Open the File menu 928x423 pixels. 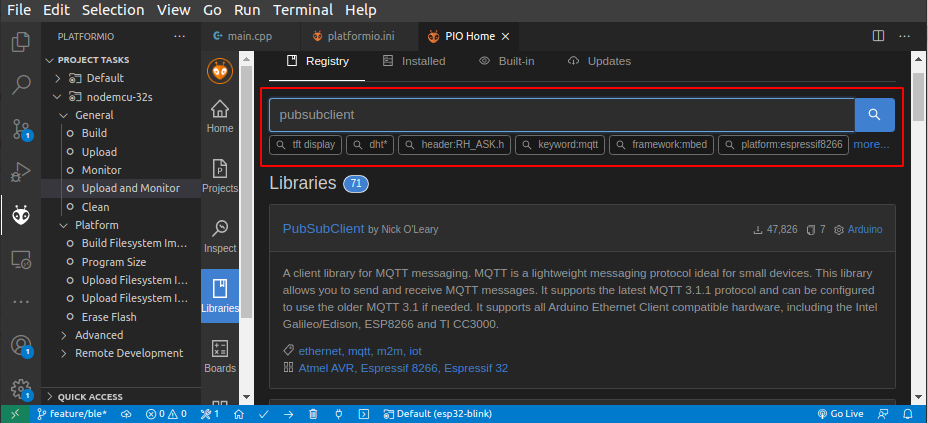pos(19,10)
